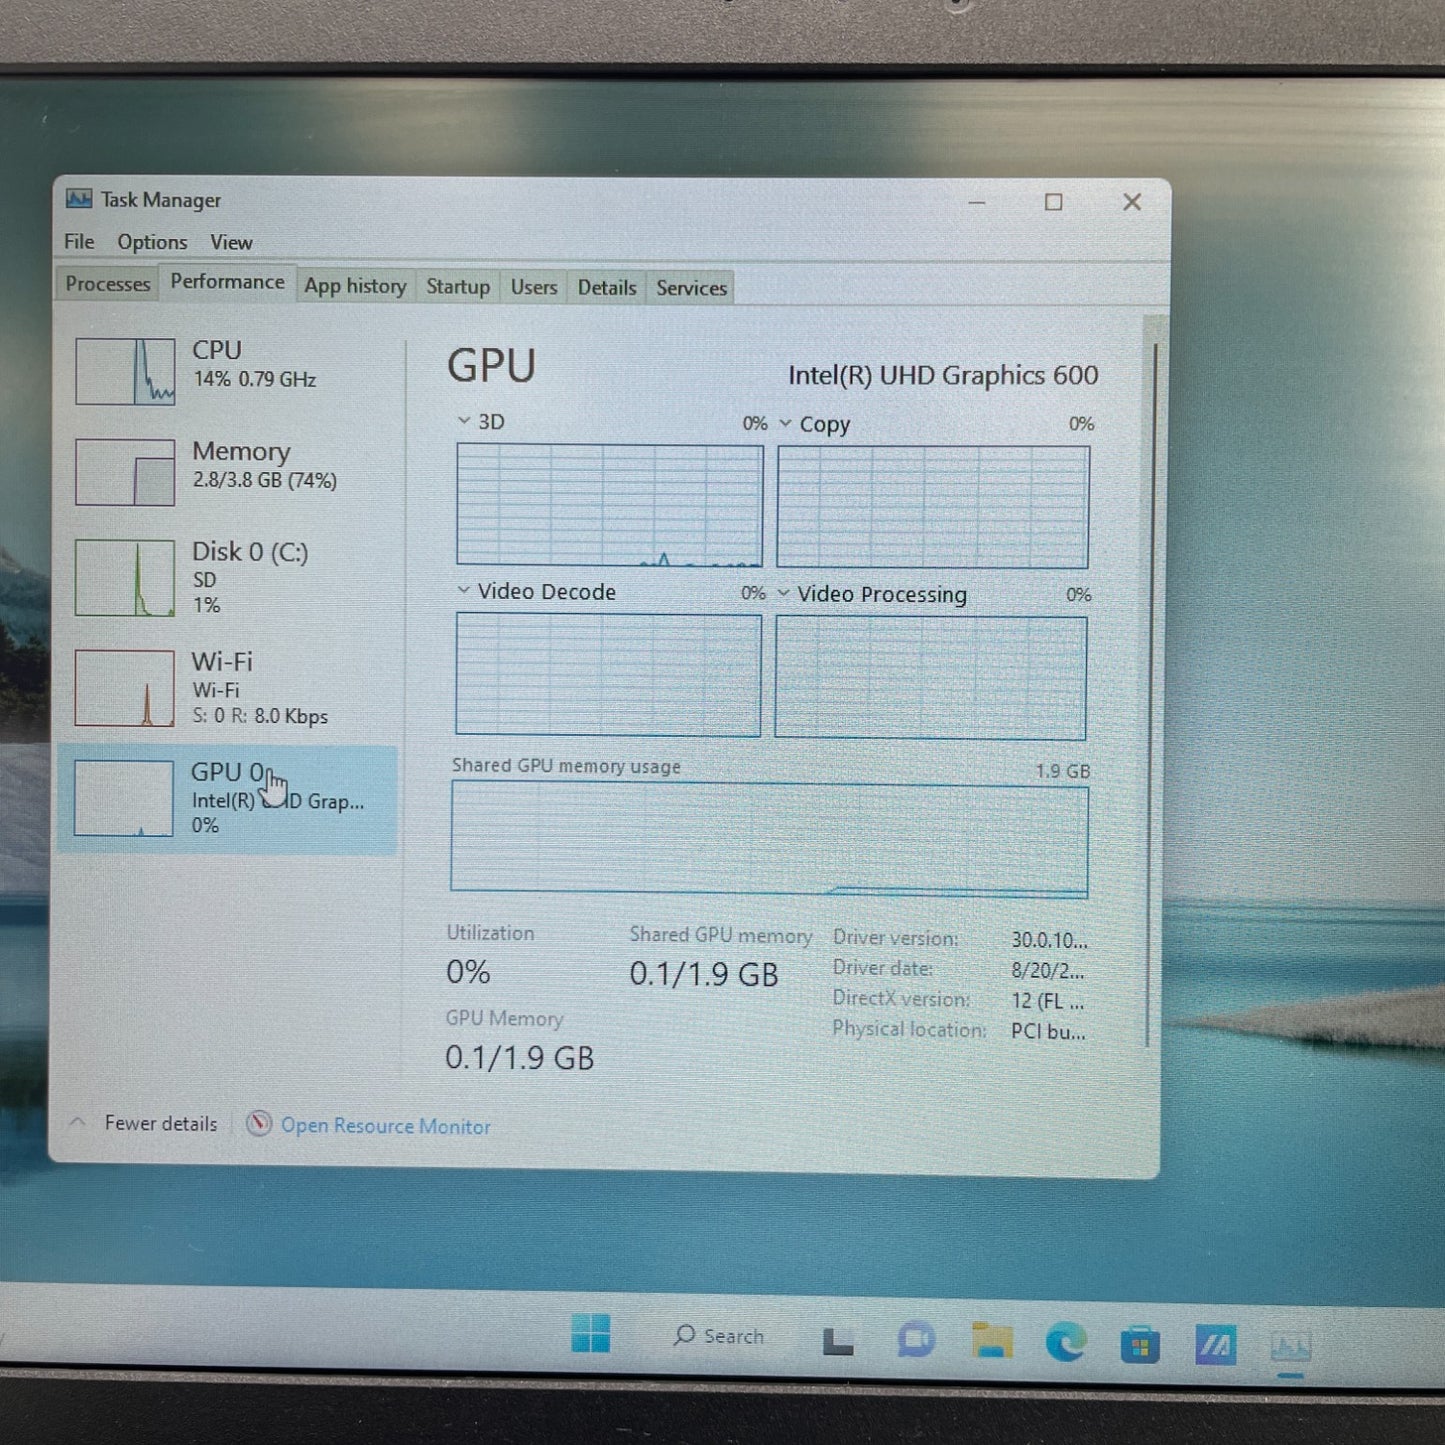The height and width of the screenshot is (1445, 1445).
Task: Click the DirectX version value 12 (FL ...
Action: tap(1047, 1001)
